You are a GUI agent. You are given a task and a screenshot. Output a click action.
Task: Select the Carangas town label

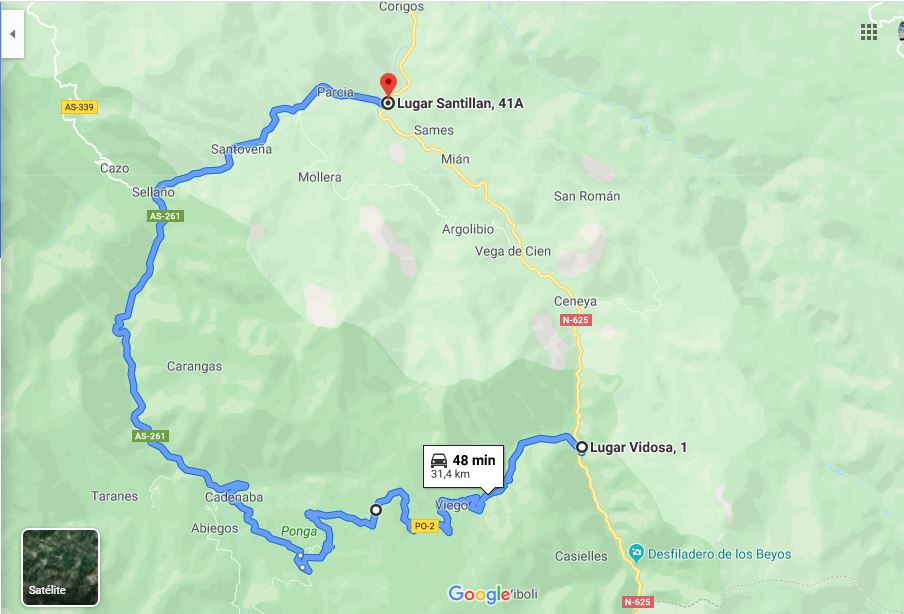tap(194, 367)
